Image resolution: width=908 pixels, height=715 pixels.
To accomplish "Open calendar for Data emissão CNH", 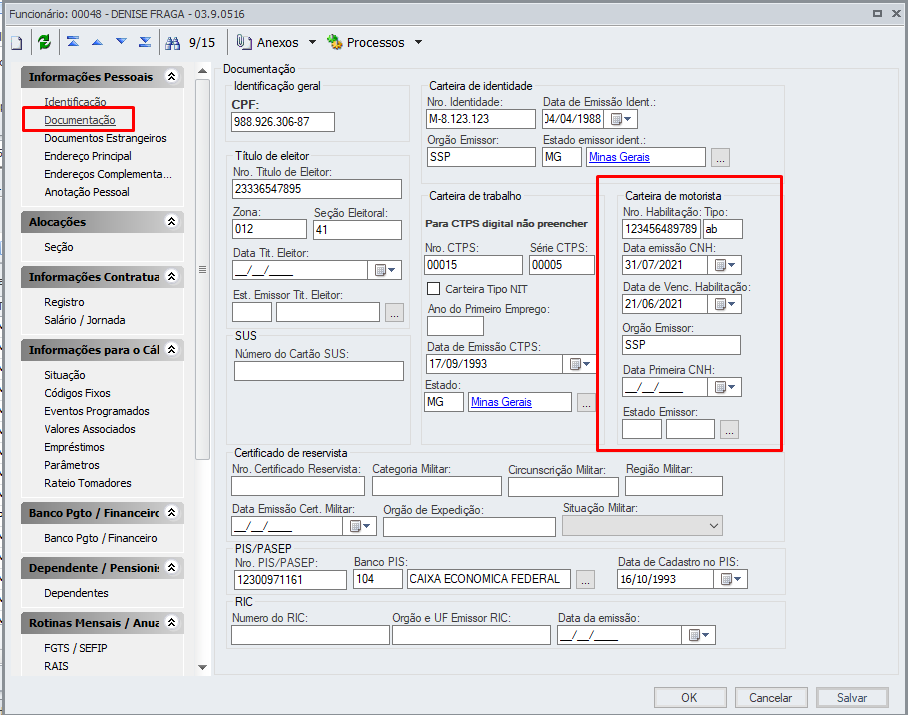I will click(x=724, y=265).
